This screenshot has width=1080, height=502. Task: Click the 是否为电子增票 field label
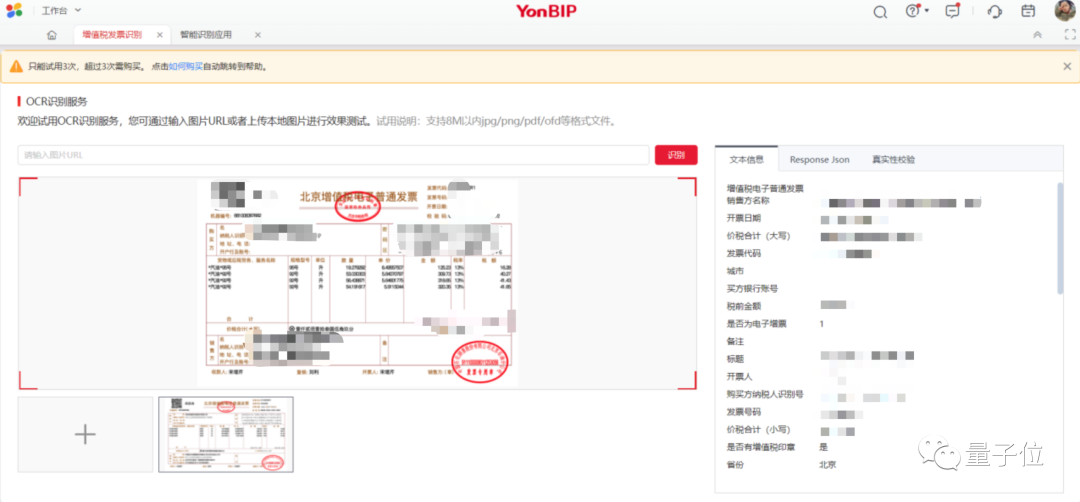[x=756, y=324]
